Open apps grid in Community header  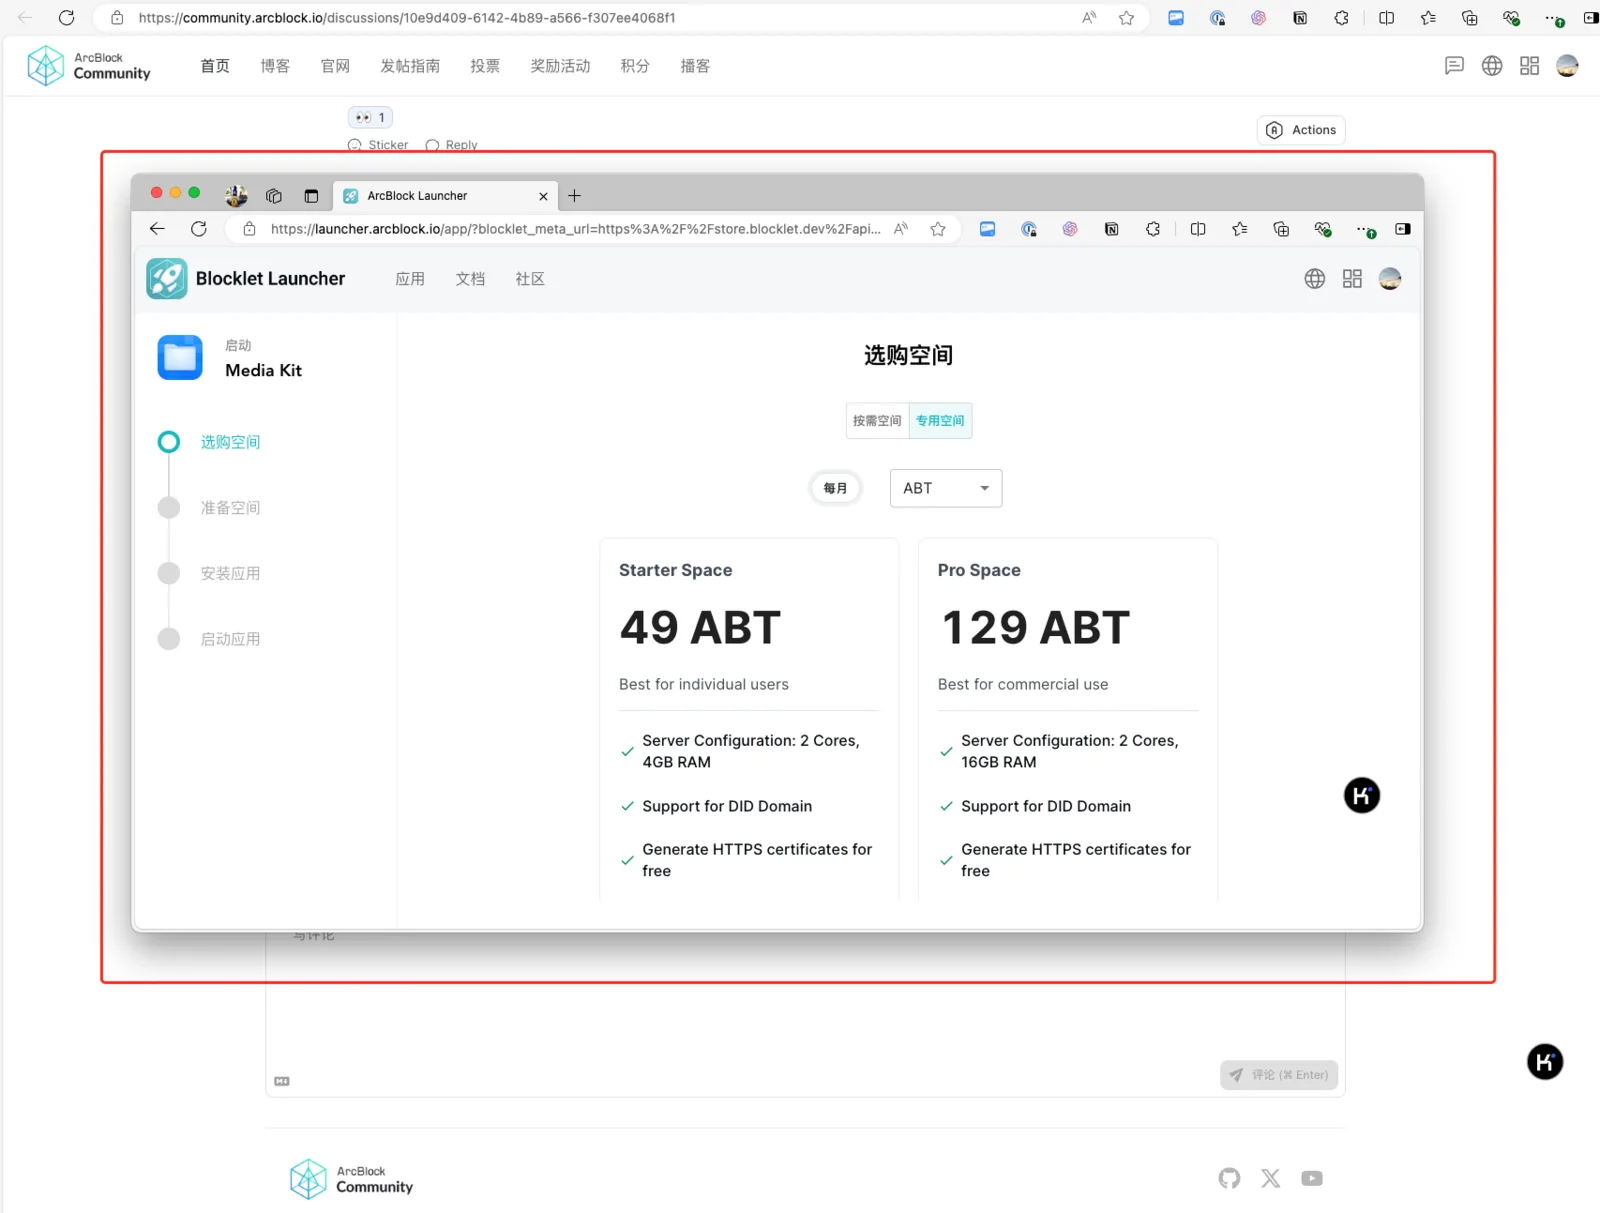1529,66
